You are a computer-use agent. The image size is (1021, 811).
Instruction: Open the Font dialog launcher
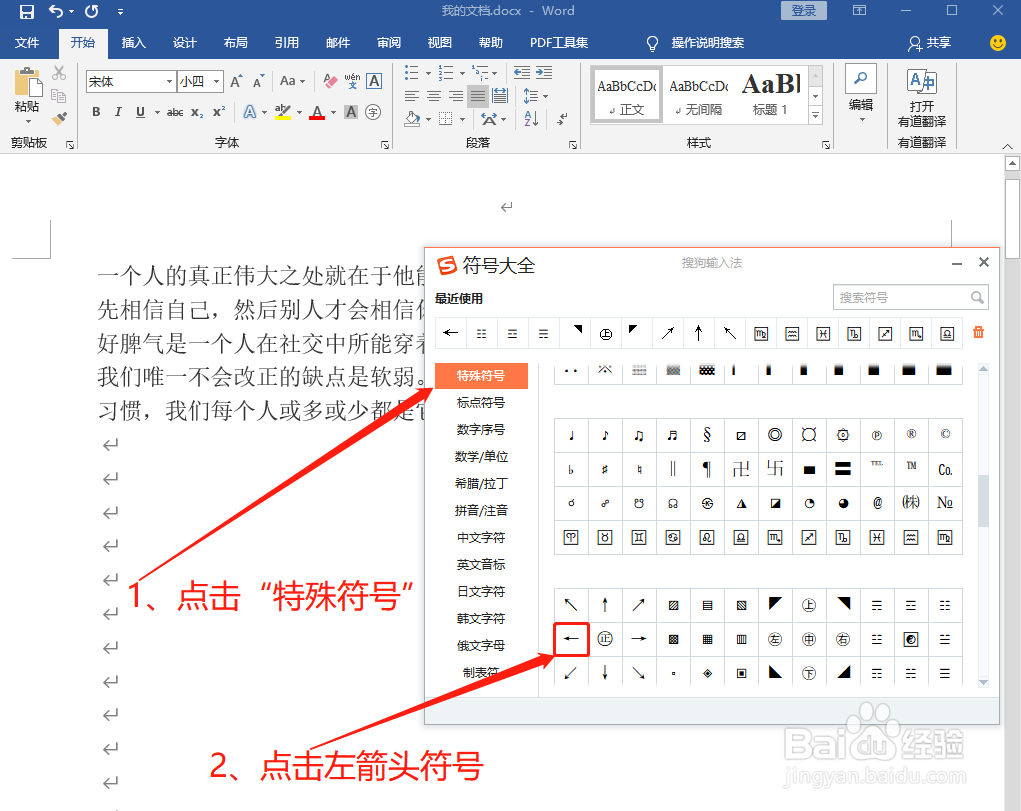[385, 145]
